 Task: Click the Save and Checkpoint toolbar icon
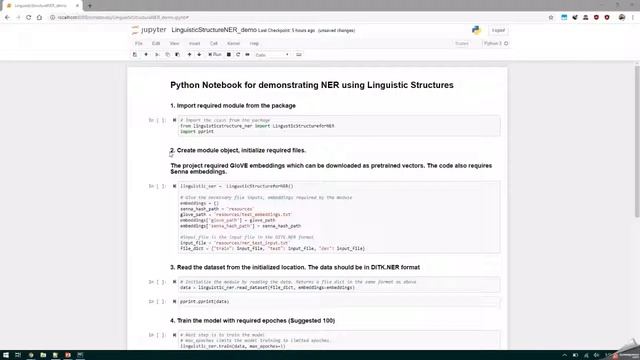click(x=135, y=54)
